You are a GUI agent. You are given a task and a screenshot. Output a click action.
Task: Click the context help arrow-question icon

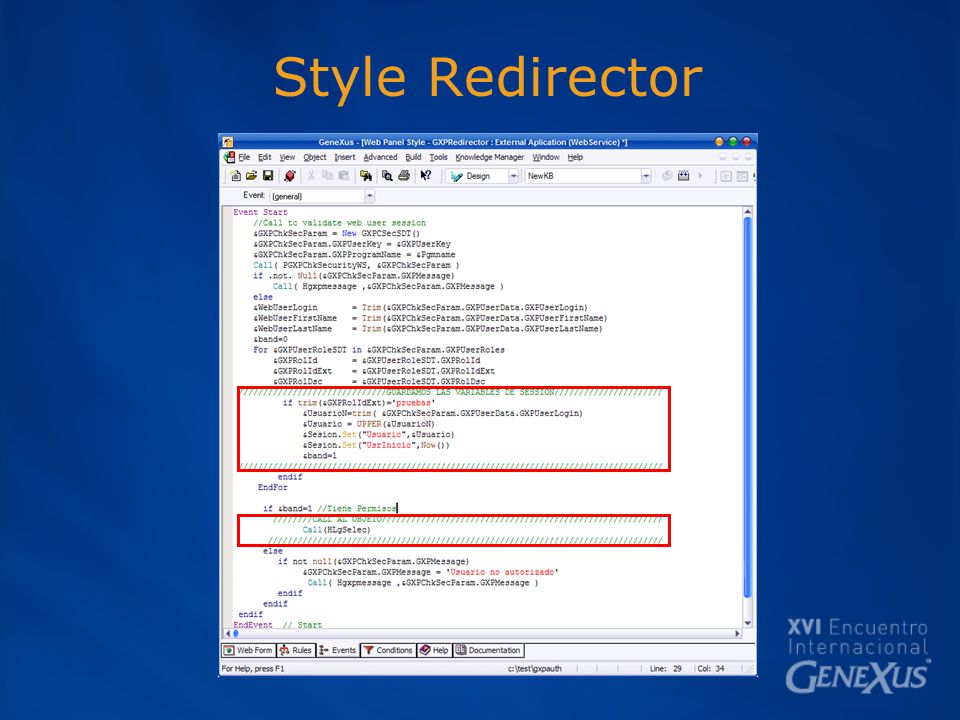click(426, 176)
